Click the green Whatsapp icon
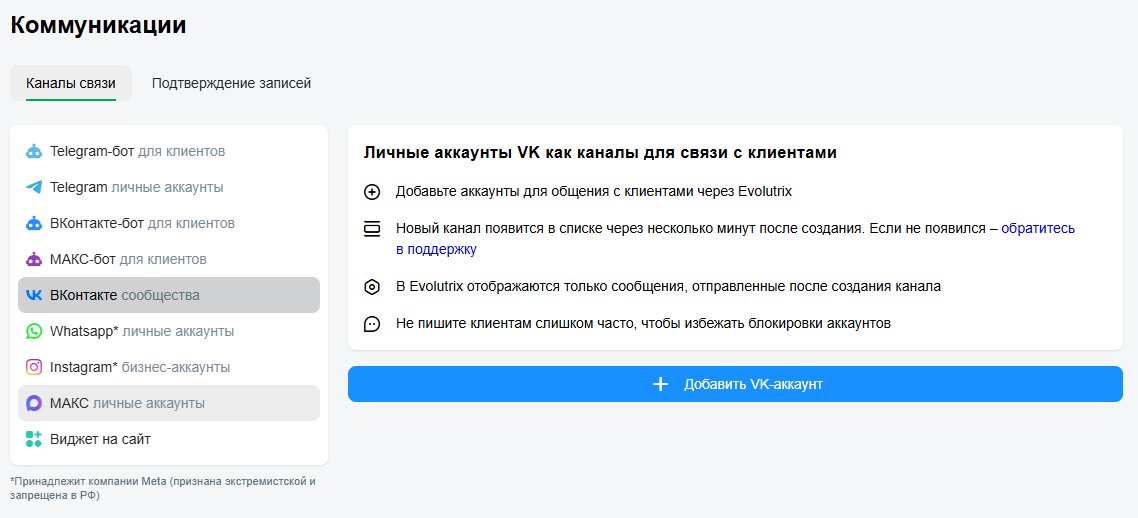This screenshot has height=518, width=1138. (34, 331)
